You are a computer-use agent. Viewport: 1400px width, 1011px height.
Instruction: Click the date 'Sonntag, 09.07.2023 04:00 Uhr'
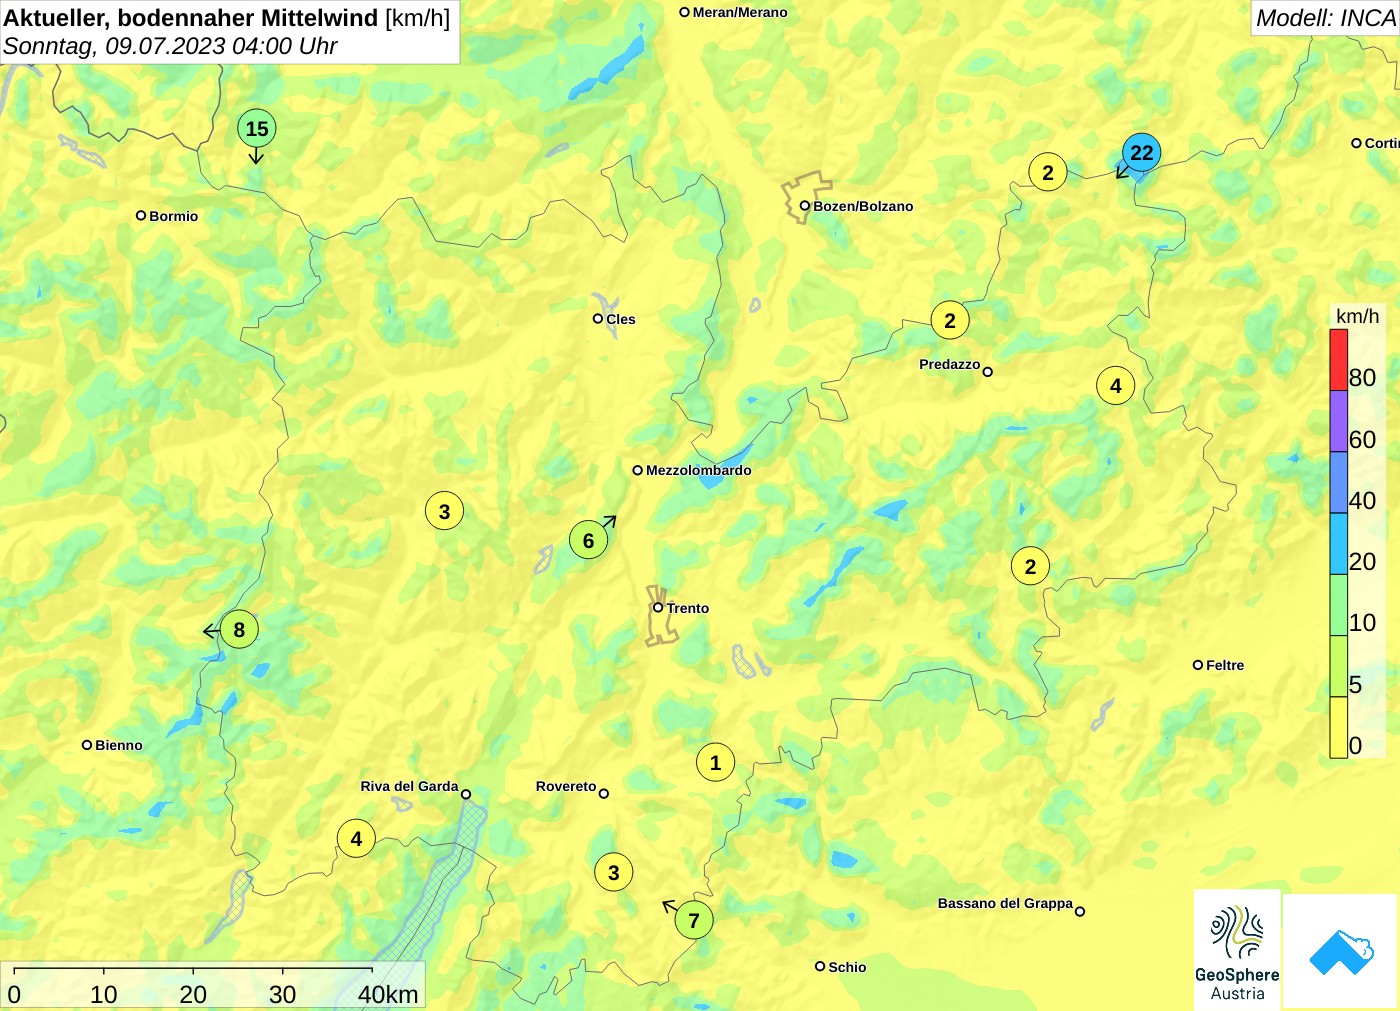[170, 46]
